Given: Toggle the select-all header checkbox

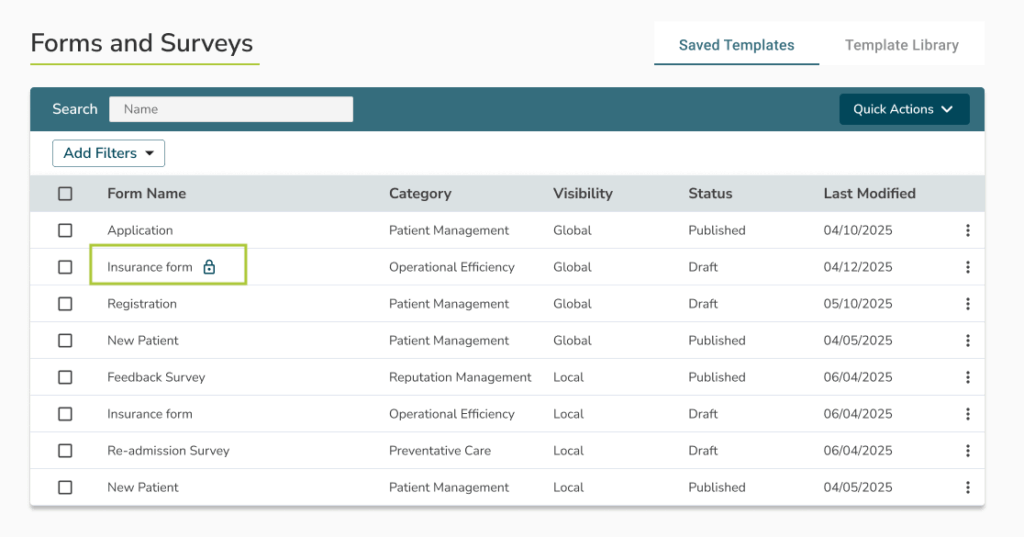Looking at the screenshot, I should tap(65, 194).
